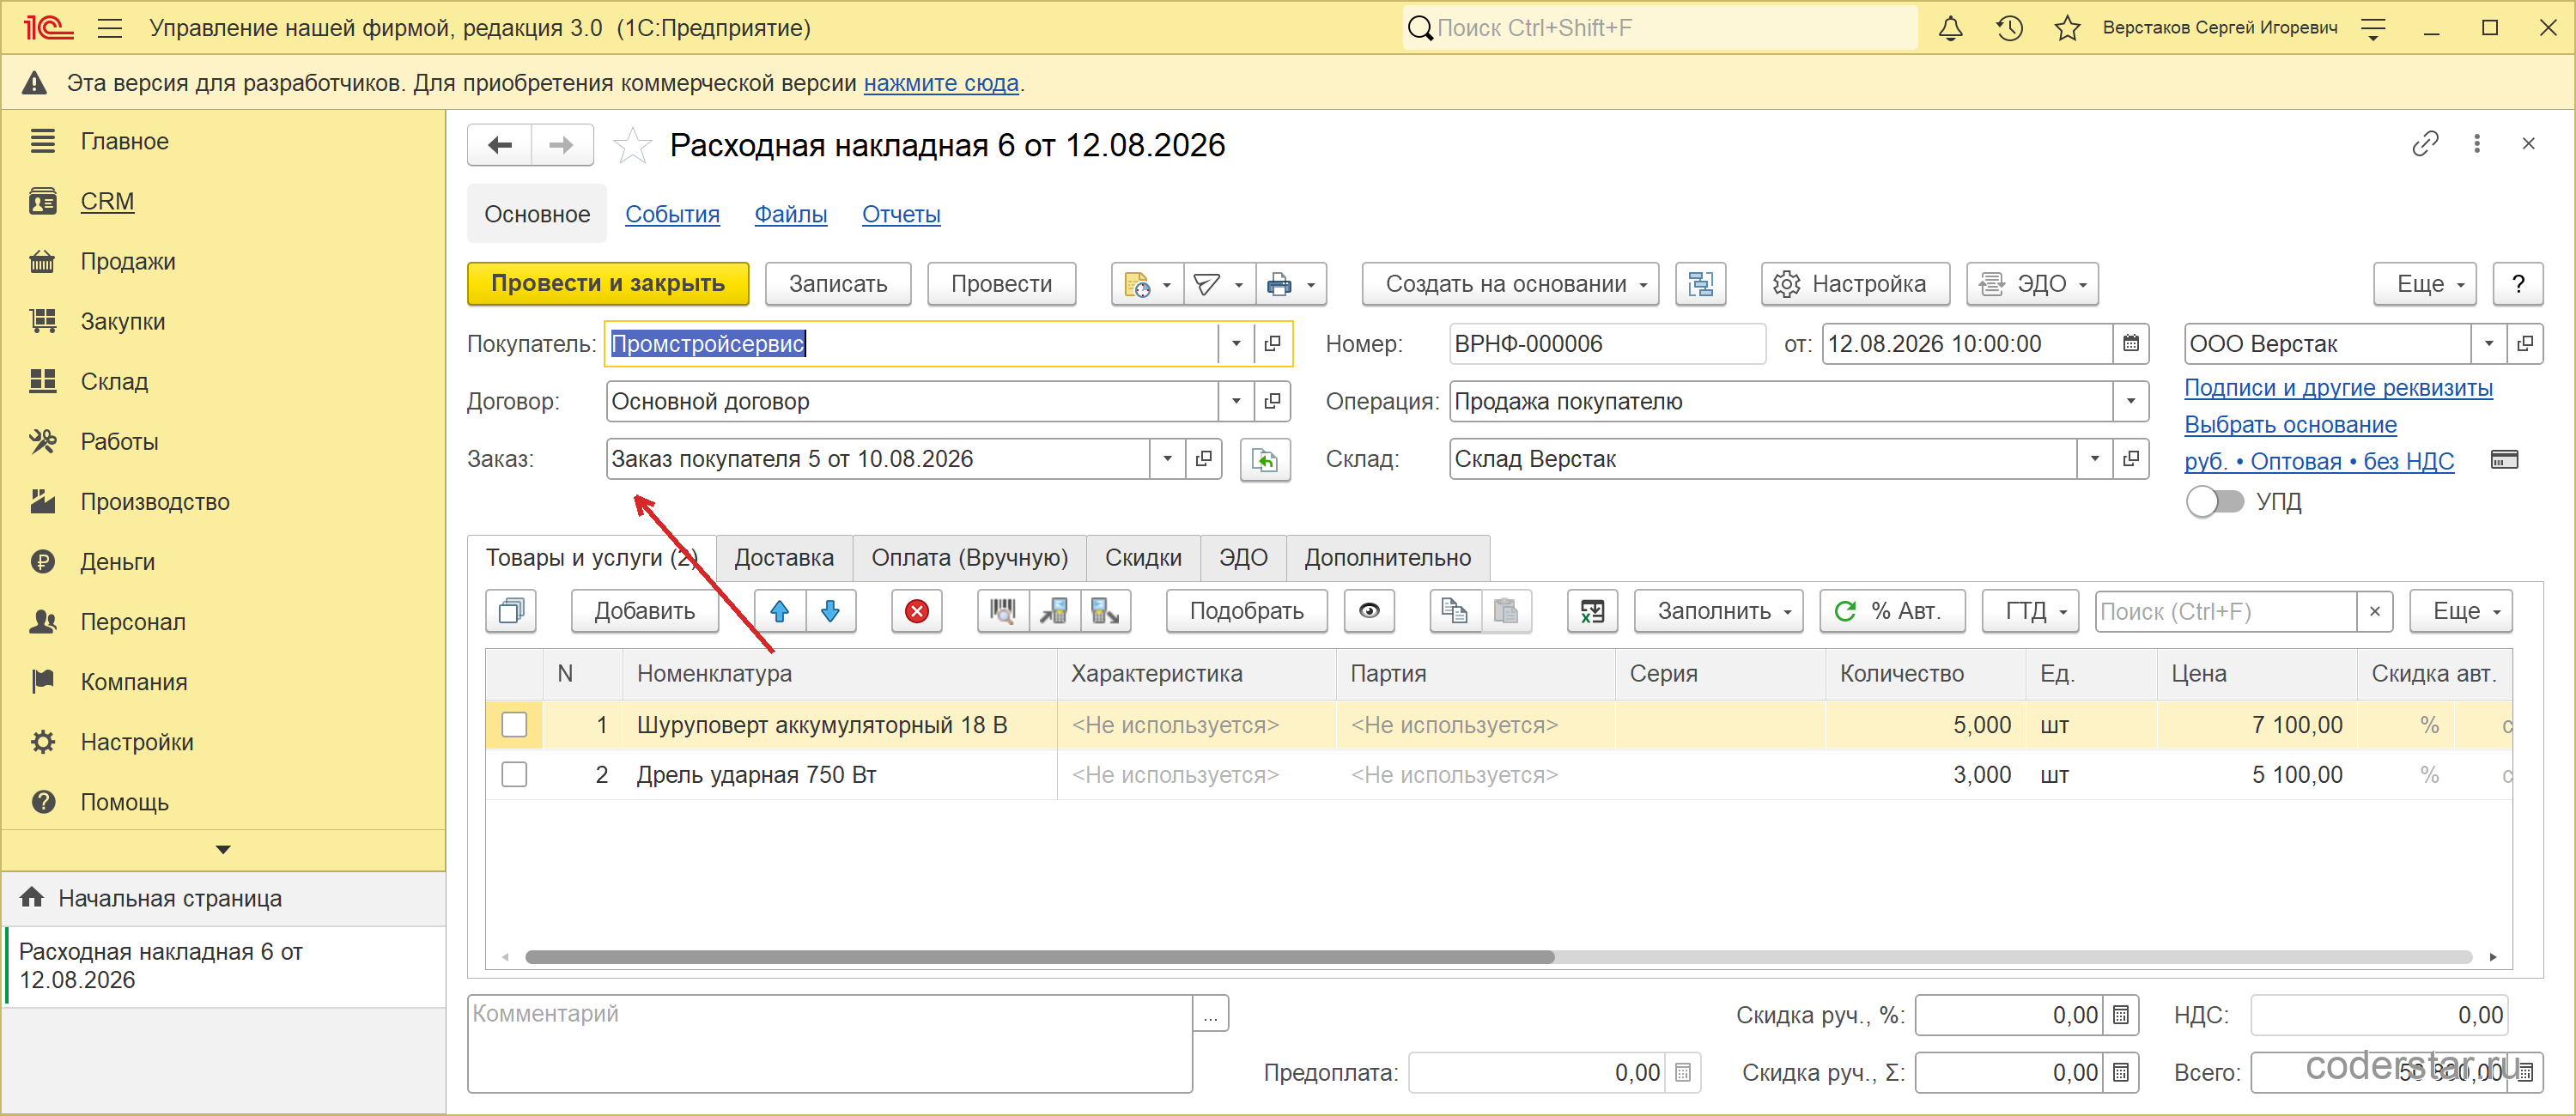The height and width of the screenshot is (1116, 2576).
Task: Focus the global search field
Action: tap(1659, 28)
